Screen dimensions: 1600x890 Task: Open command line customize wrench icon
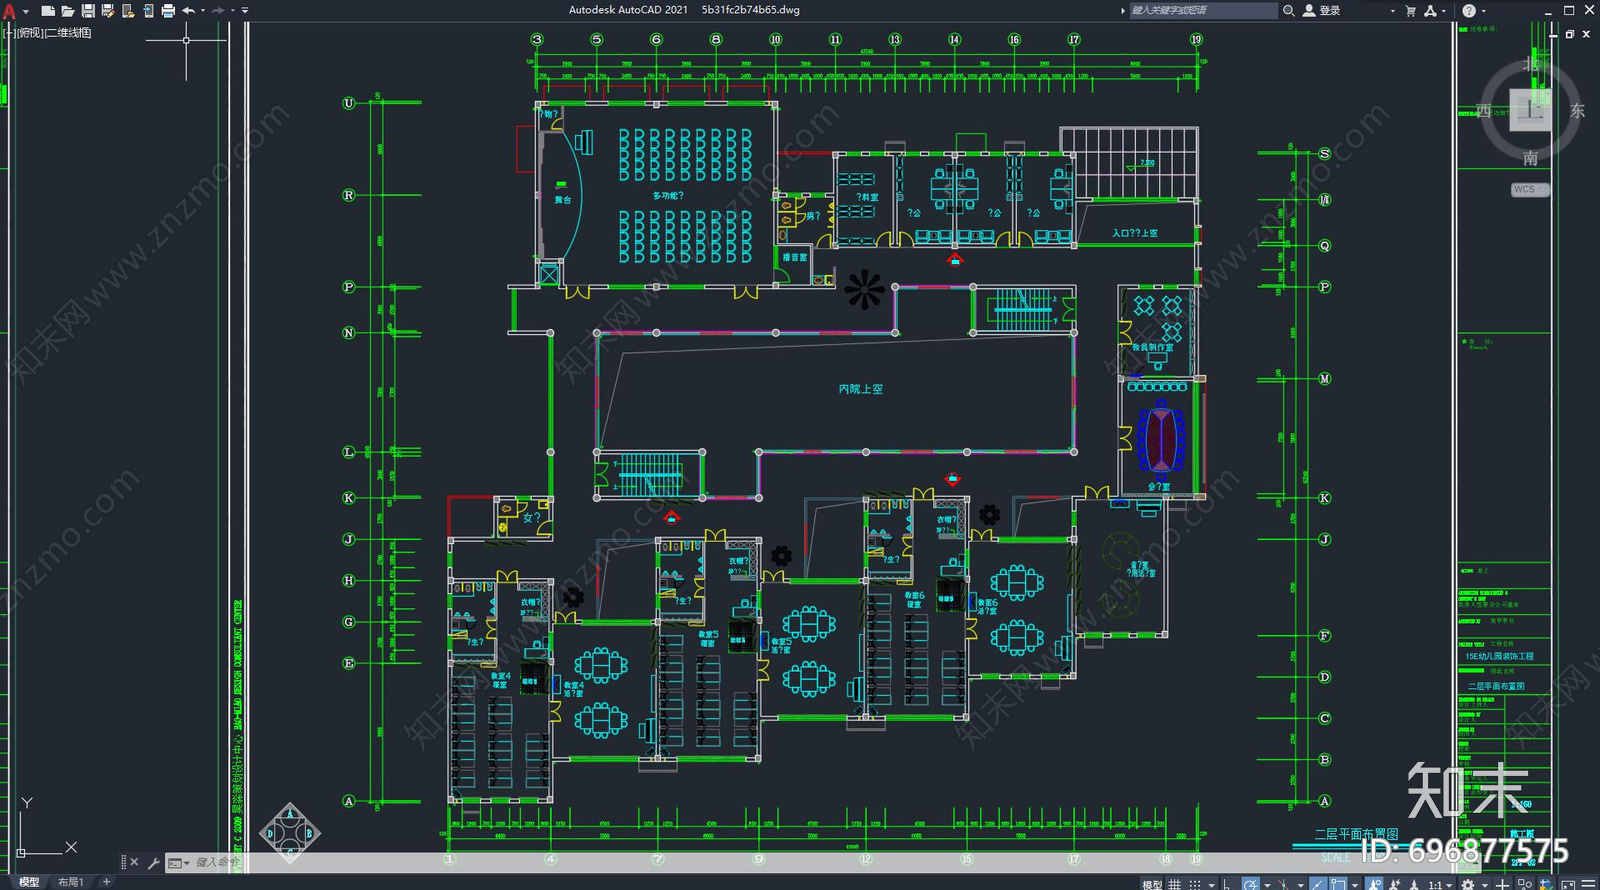click(x=153, y=862)
